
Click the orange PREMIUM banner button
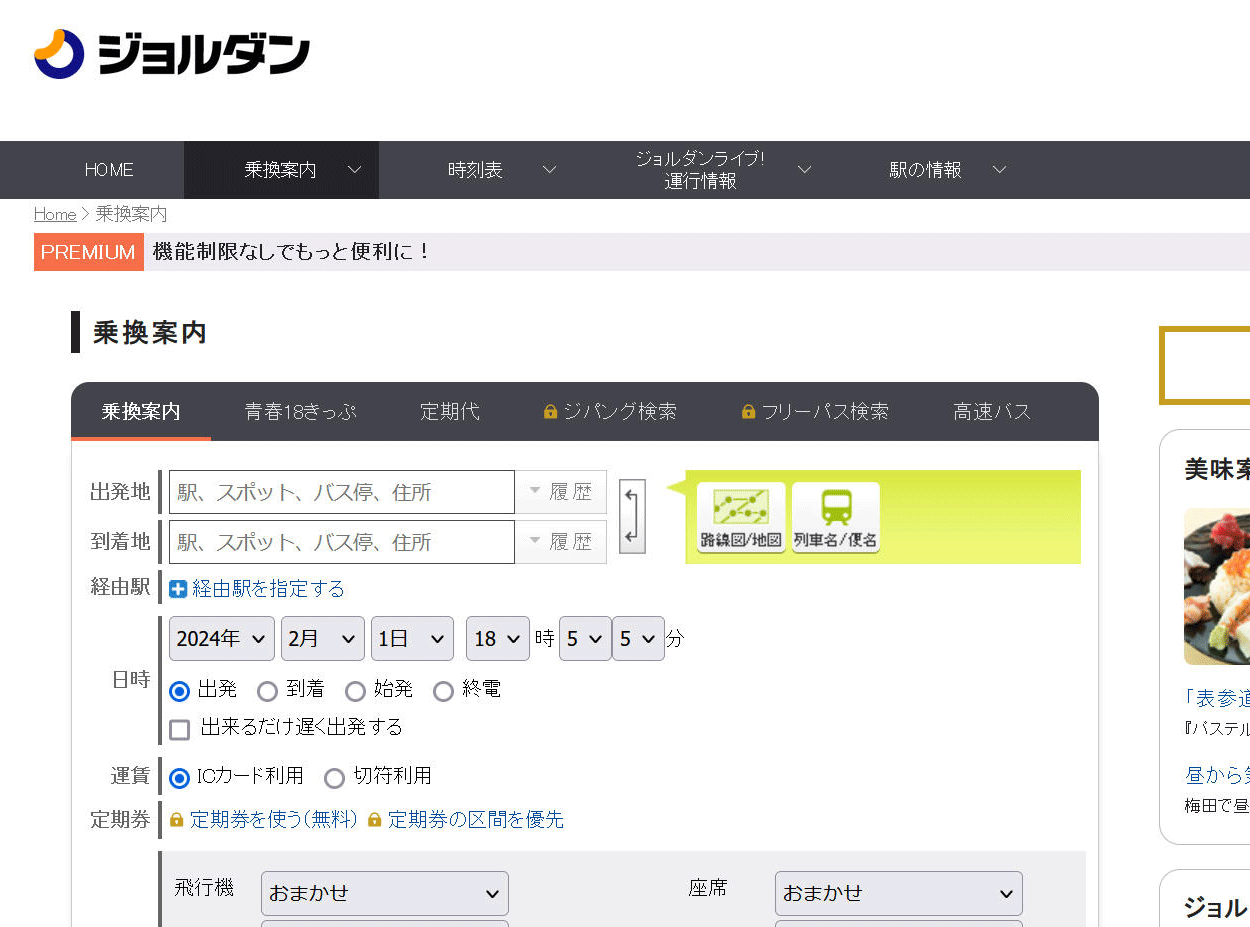tap(88, 252)
